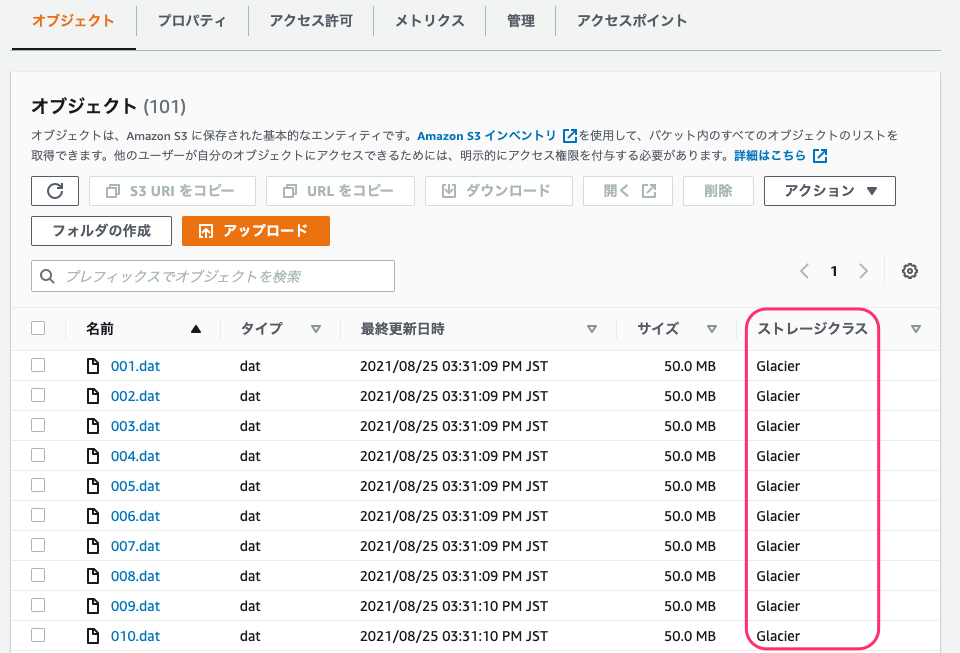Click the file icon next to 001.dat
The image size is (960, 653).
[x=92, y=366]
